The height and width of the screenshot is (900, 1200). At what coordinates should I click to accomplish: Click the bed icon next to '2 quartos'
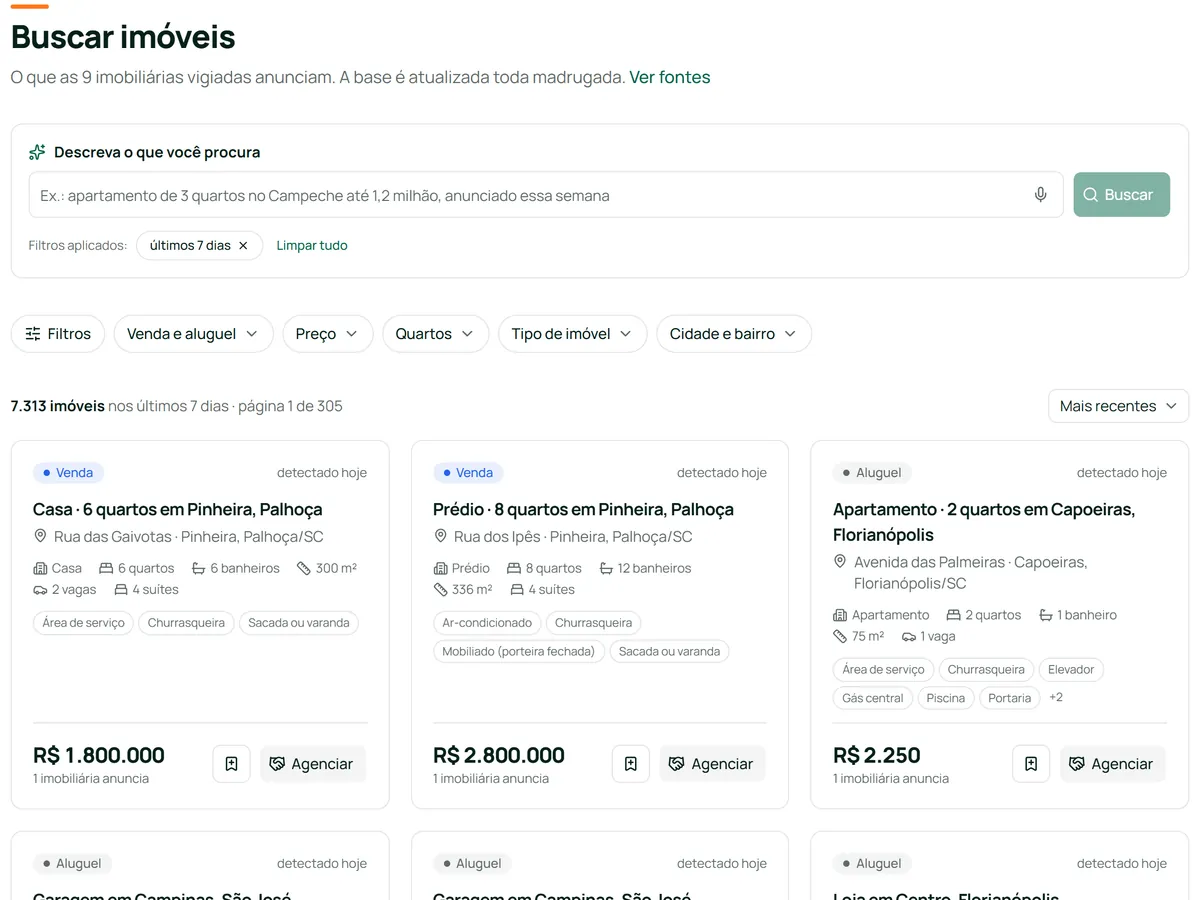pyautogui.click(x=954, y=615)
